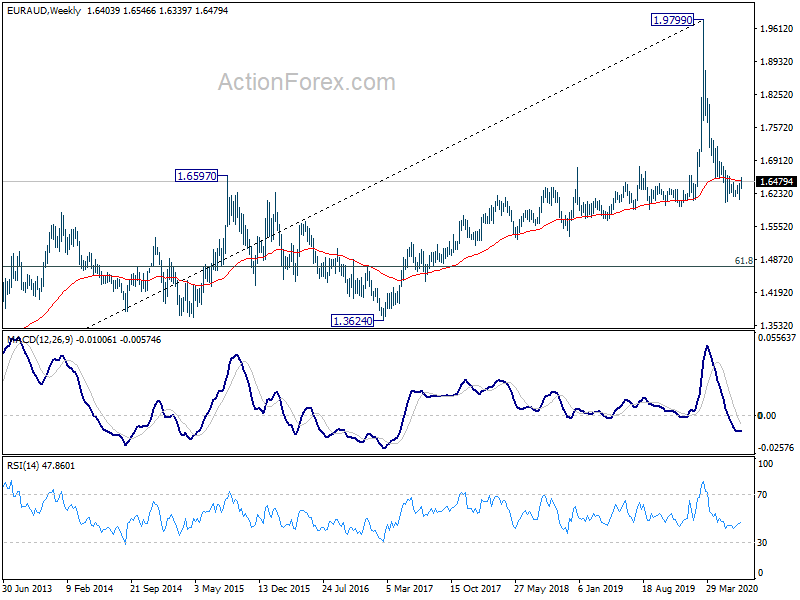Click the 18 Aug 2019 date marker
The width and height of the screenshot is (800, 600).
pos(667,588)
